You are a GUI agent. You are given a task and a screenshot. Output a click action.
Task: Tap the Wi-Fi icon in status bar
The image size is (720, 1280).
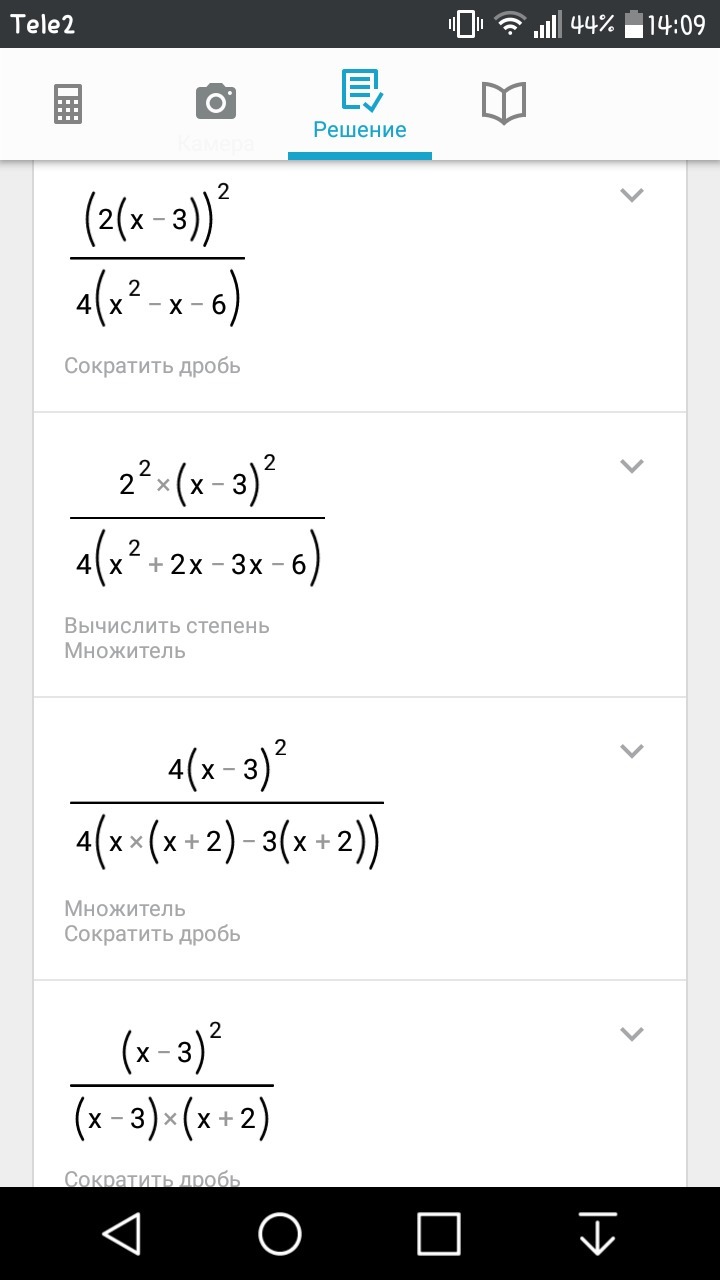point(511,24)
